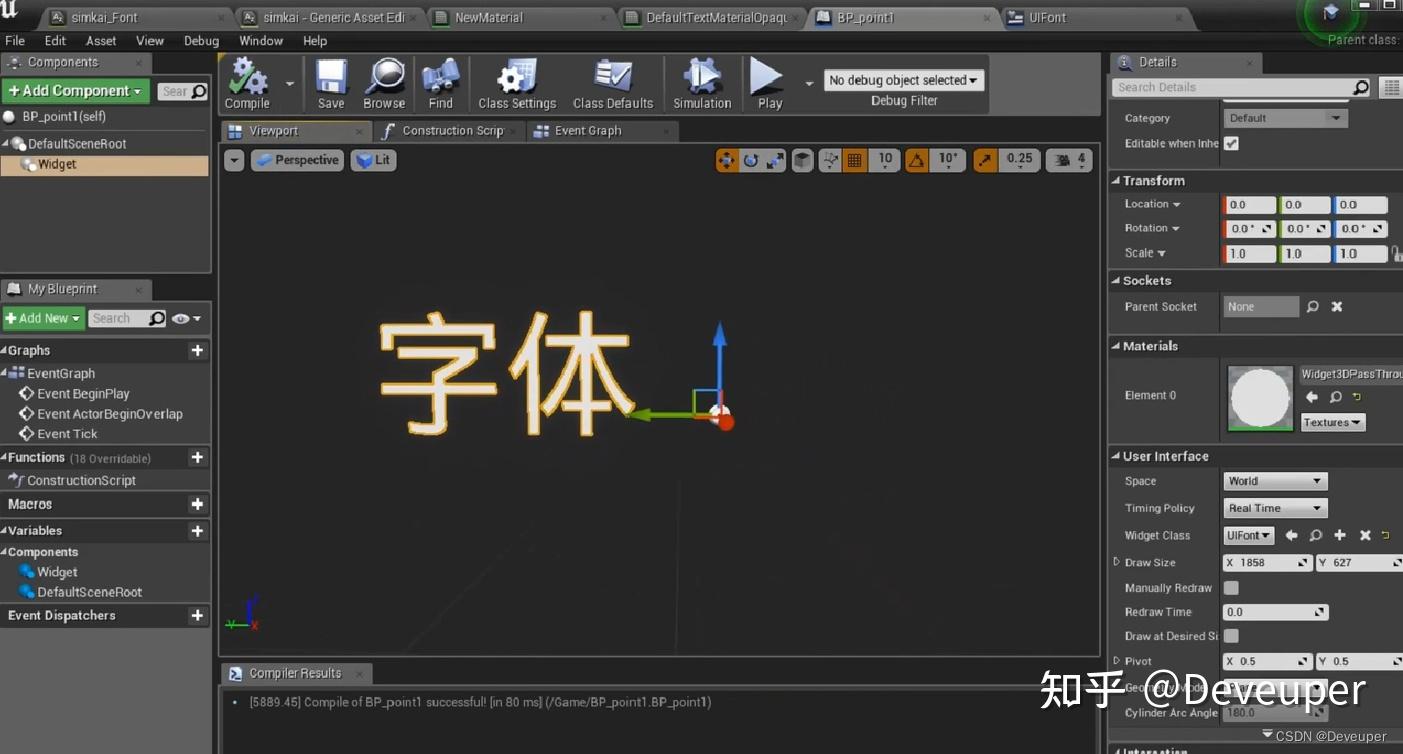1403x754 pixels.
Task: Enable Manually Redraw checkbox
Action: pyautogui.click(x=1230, y=588)
